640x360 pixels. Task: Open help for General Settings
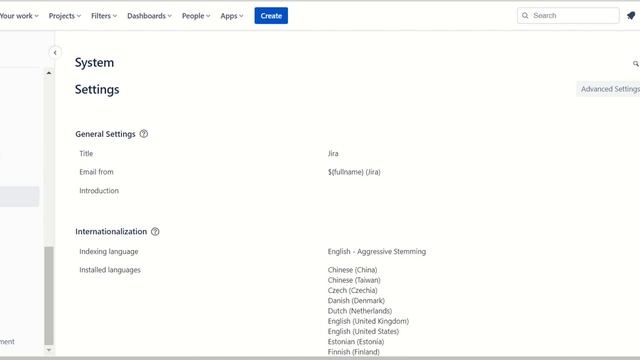pyautogui.click(x=144, y=134)
